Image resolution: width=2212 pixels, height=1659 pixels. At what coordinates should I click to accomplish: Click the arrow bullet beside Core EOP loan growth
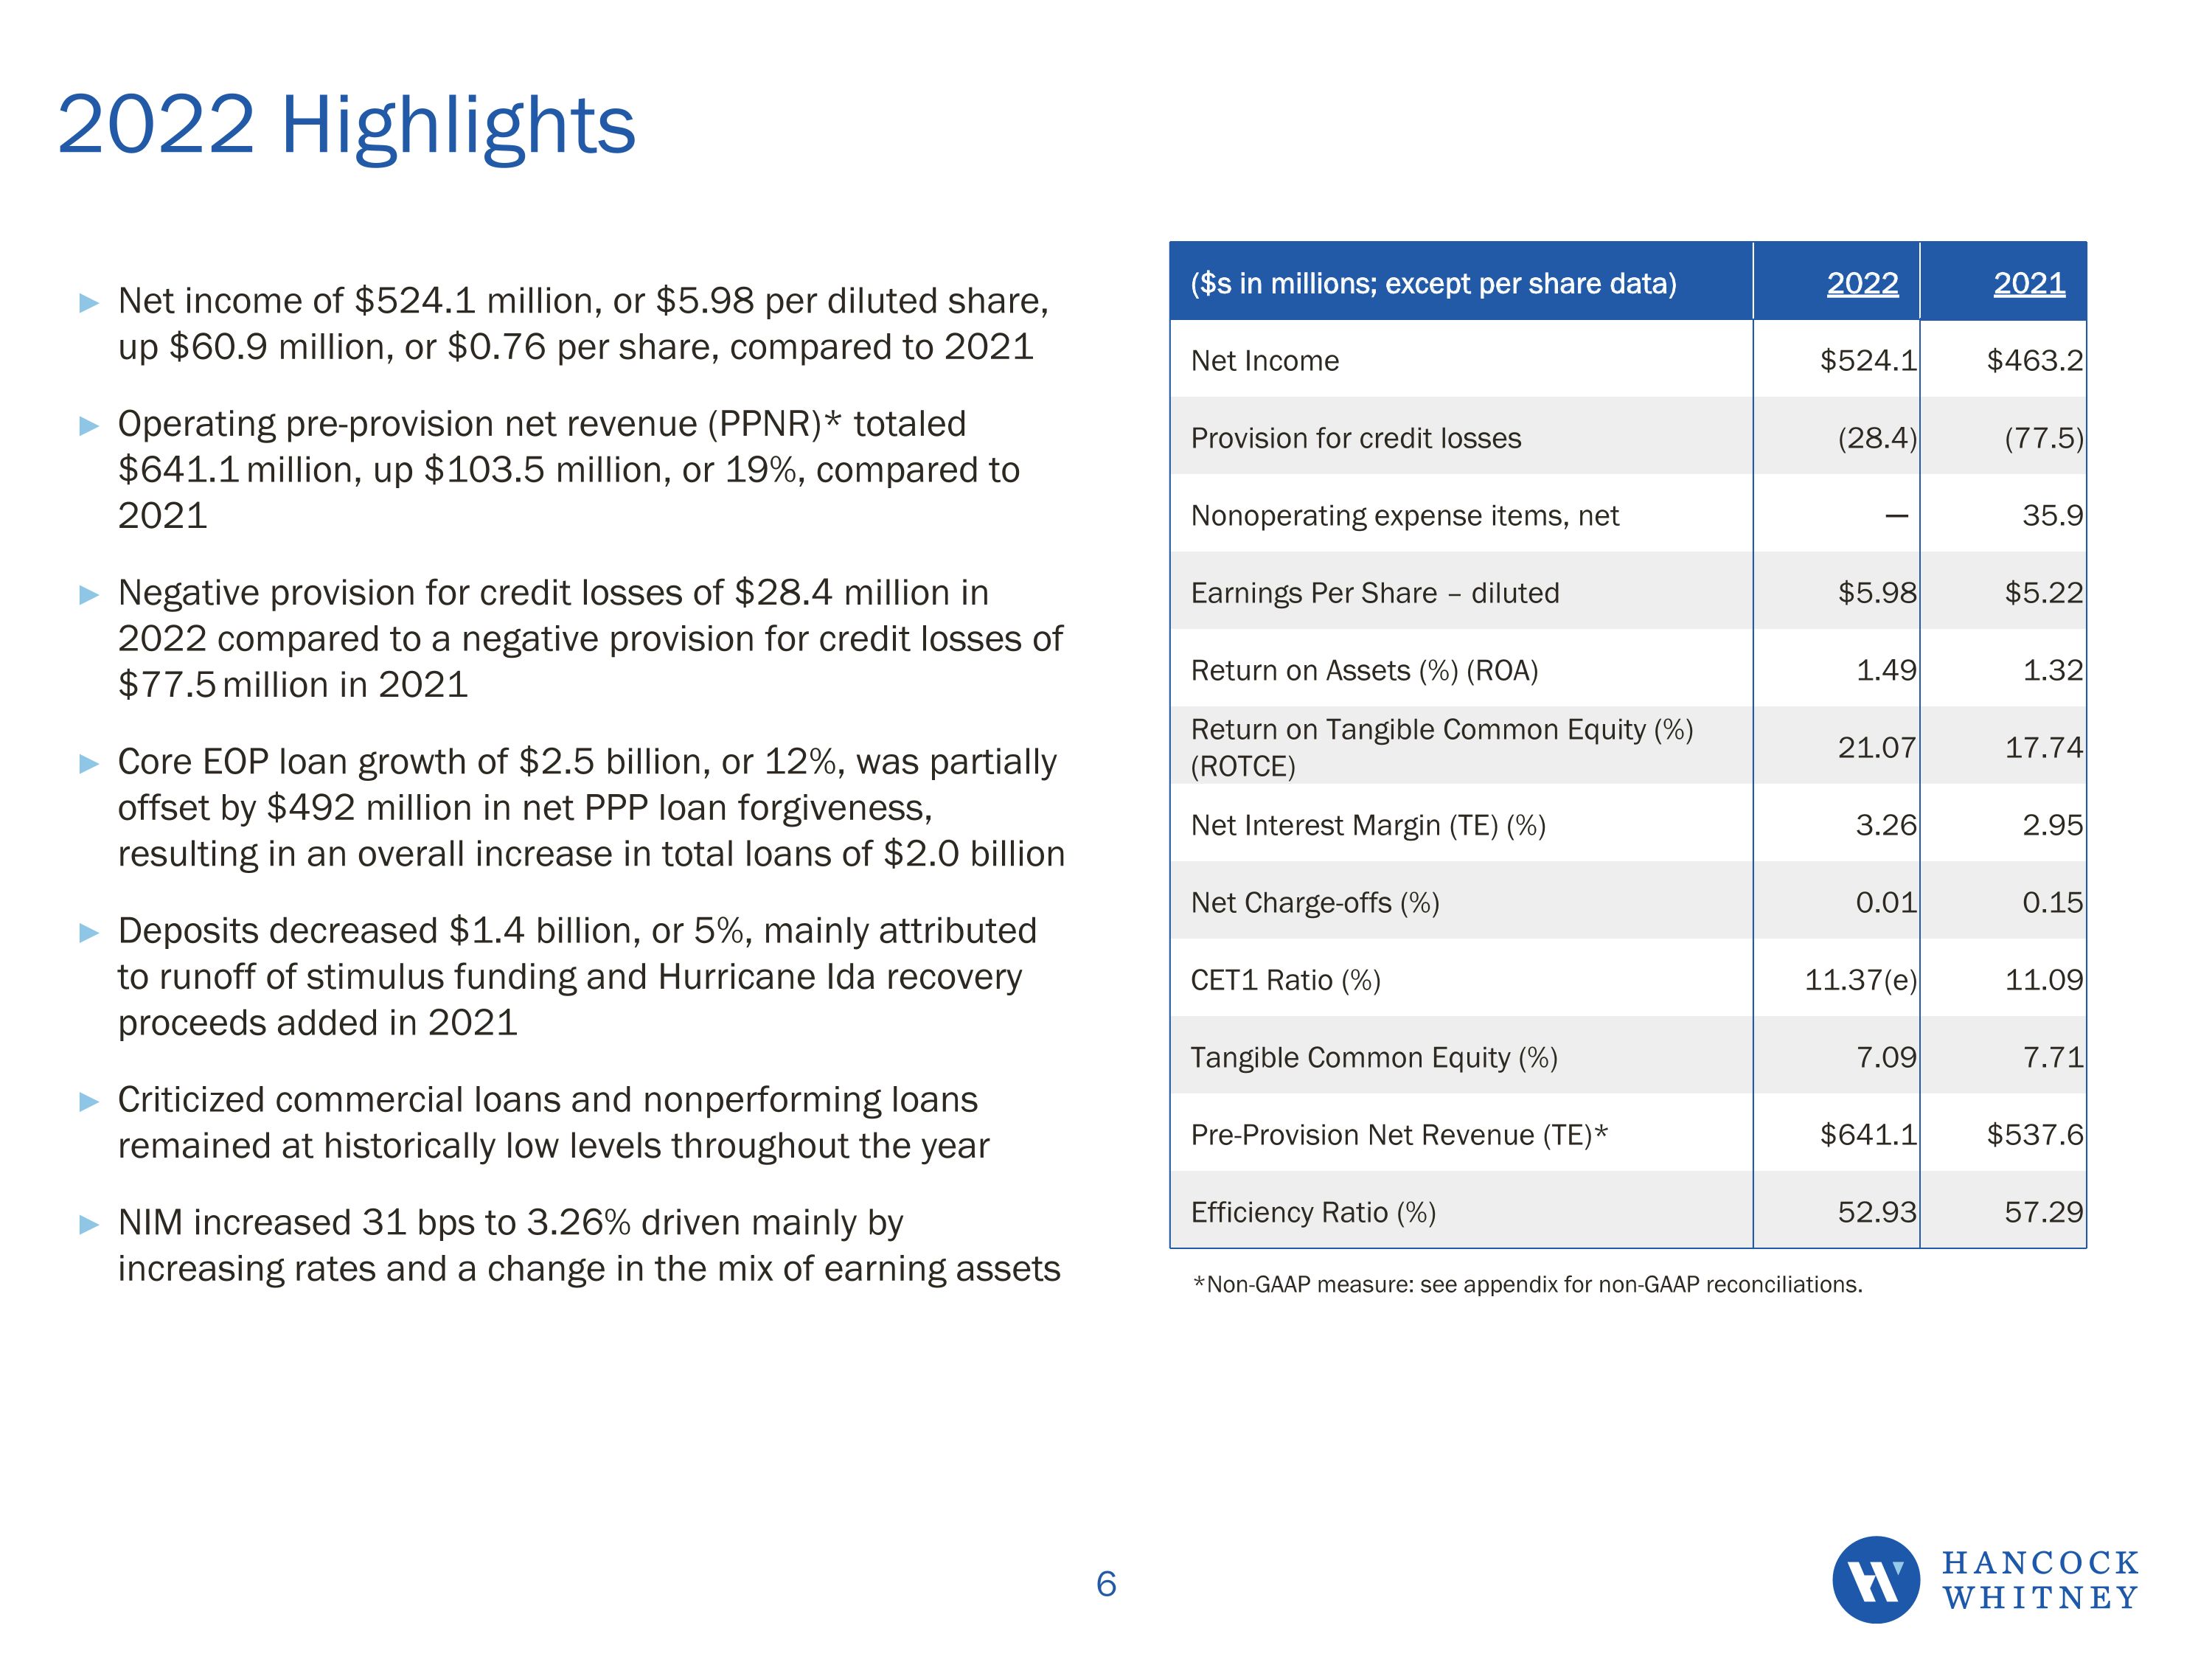(x=89, y=764)
